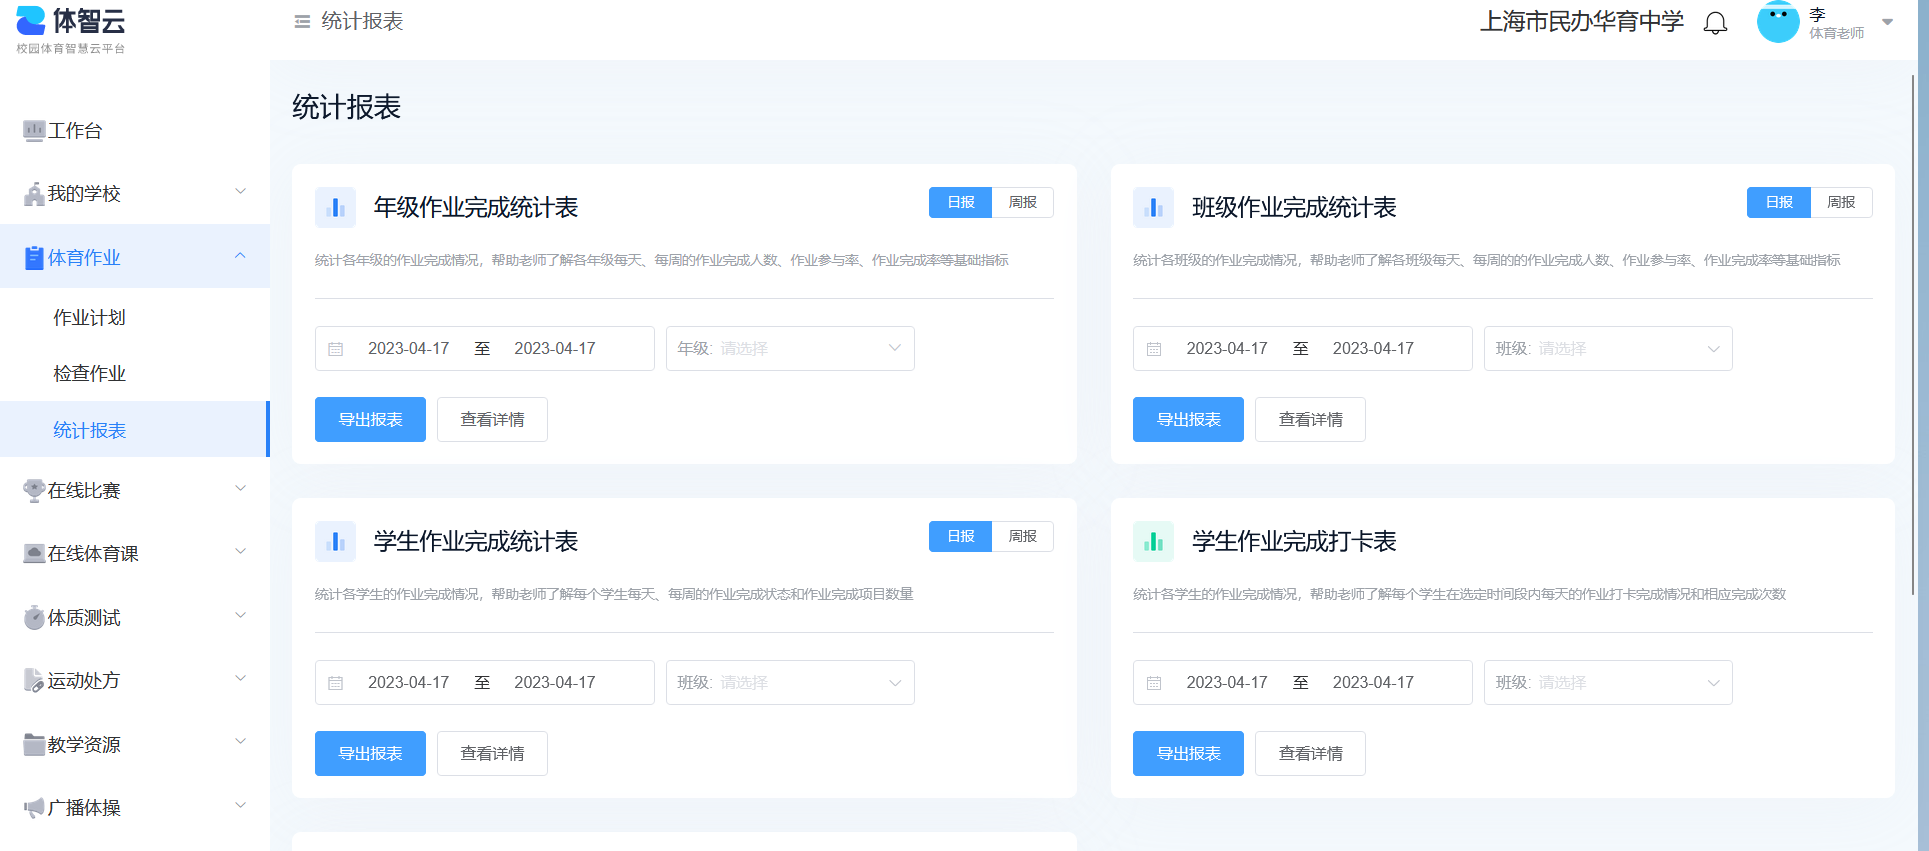Click the 体育作业 clipboard icon
The image size is (1929, 851).
coord(34,258)
